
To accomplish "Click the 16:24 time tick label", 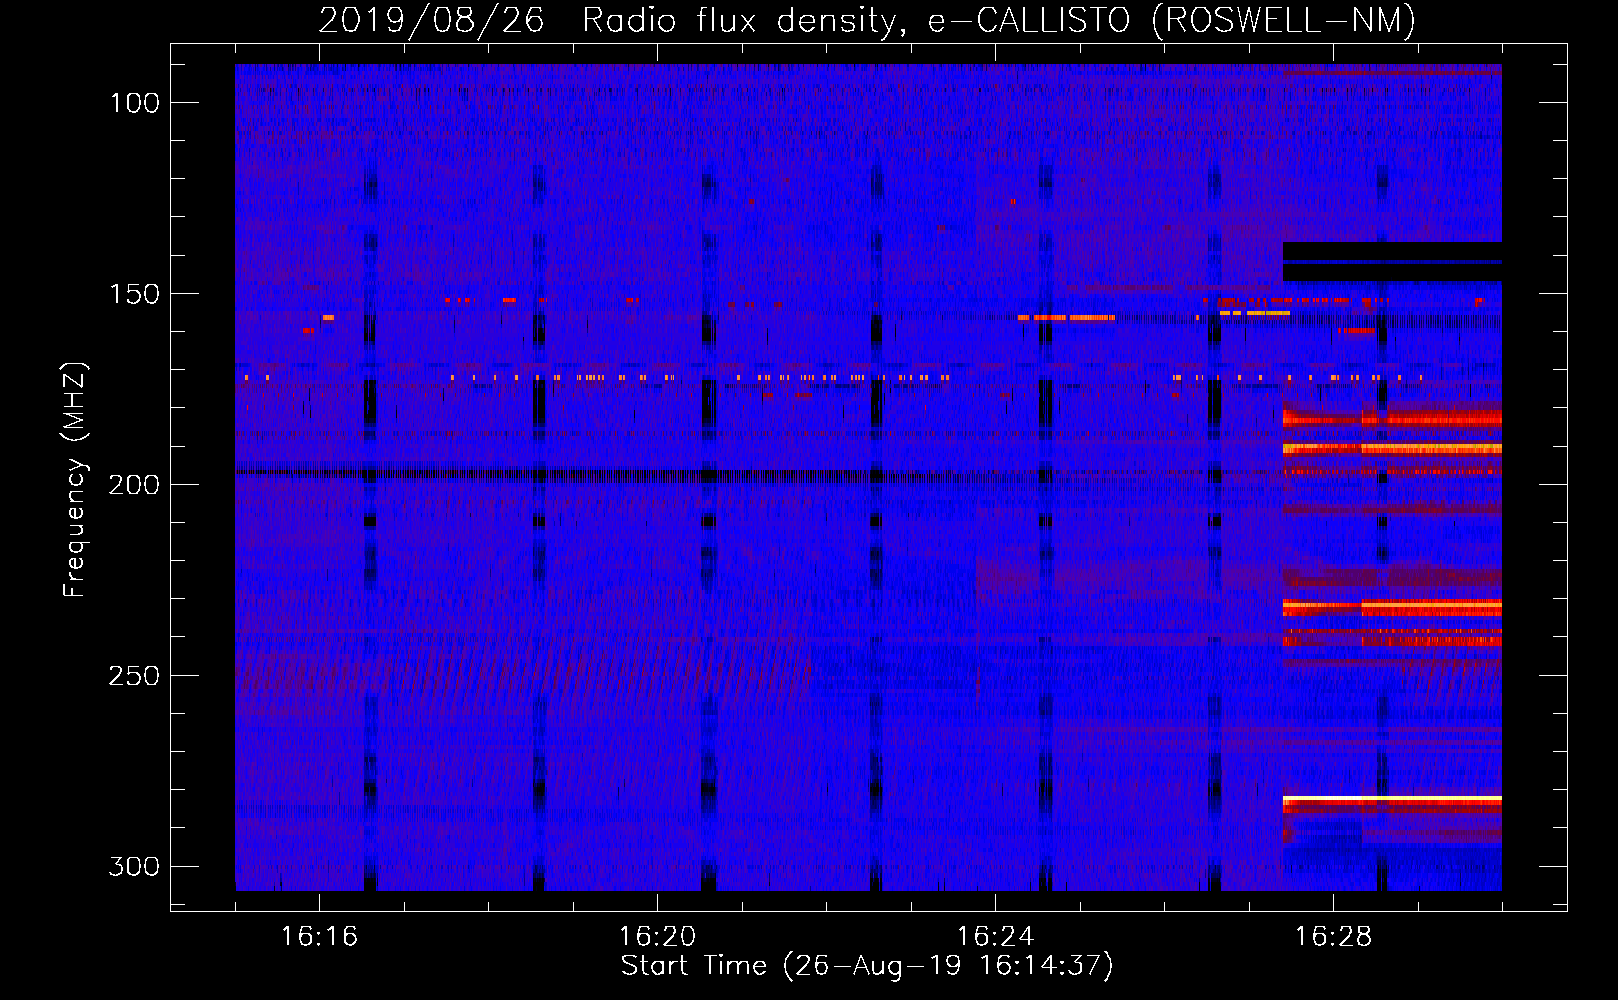I will coord(995,937).
